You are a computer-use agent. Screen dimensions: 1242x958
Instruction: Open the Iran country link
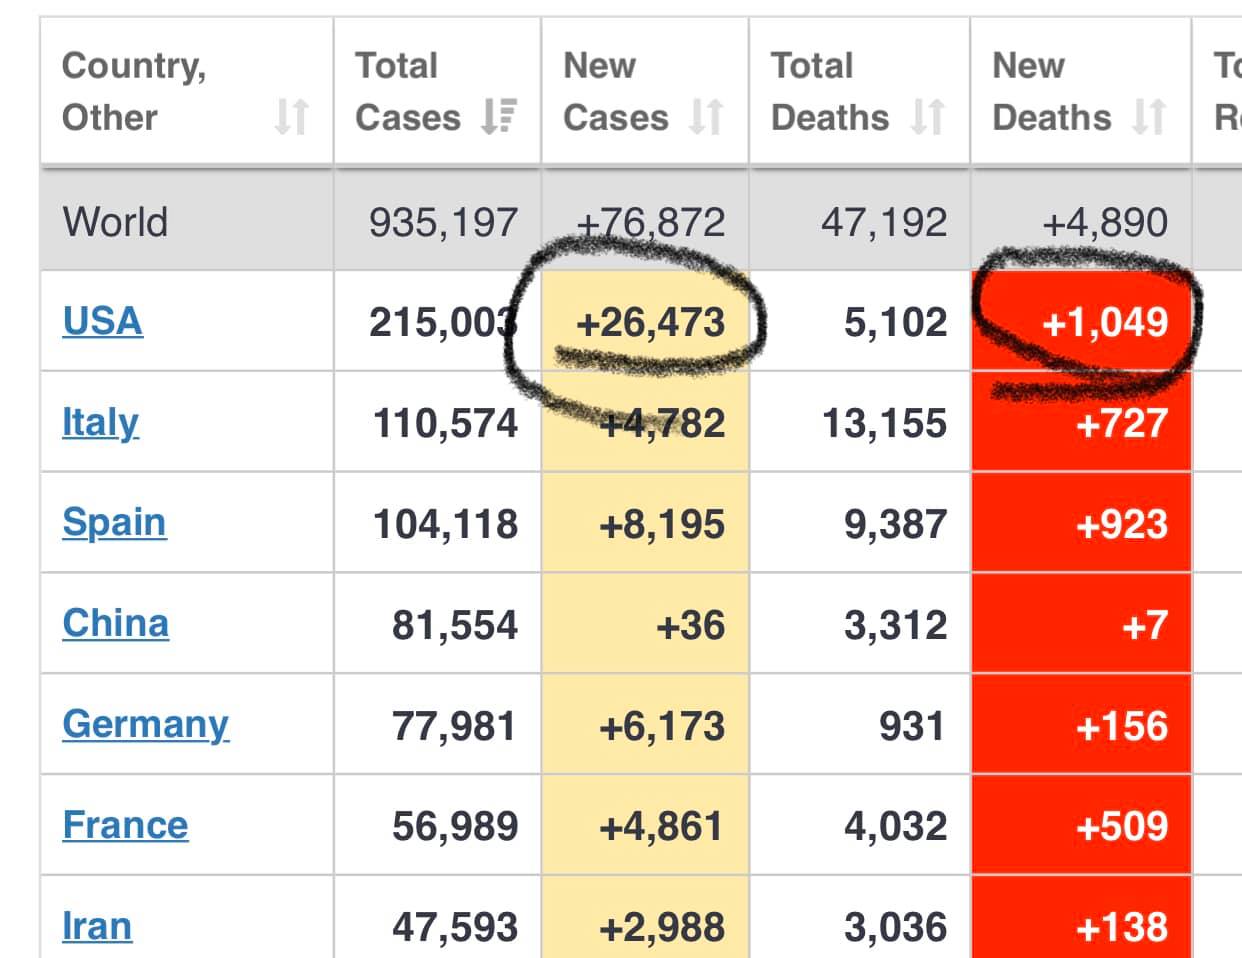[97, 926]
